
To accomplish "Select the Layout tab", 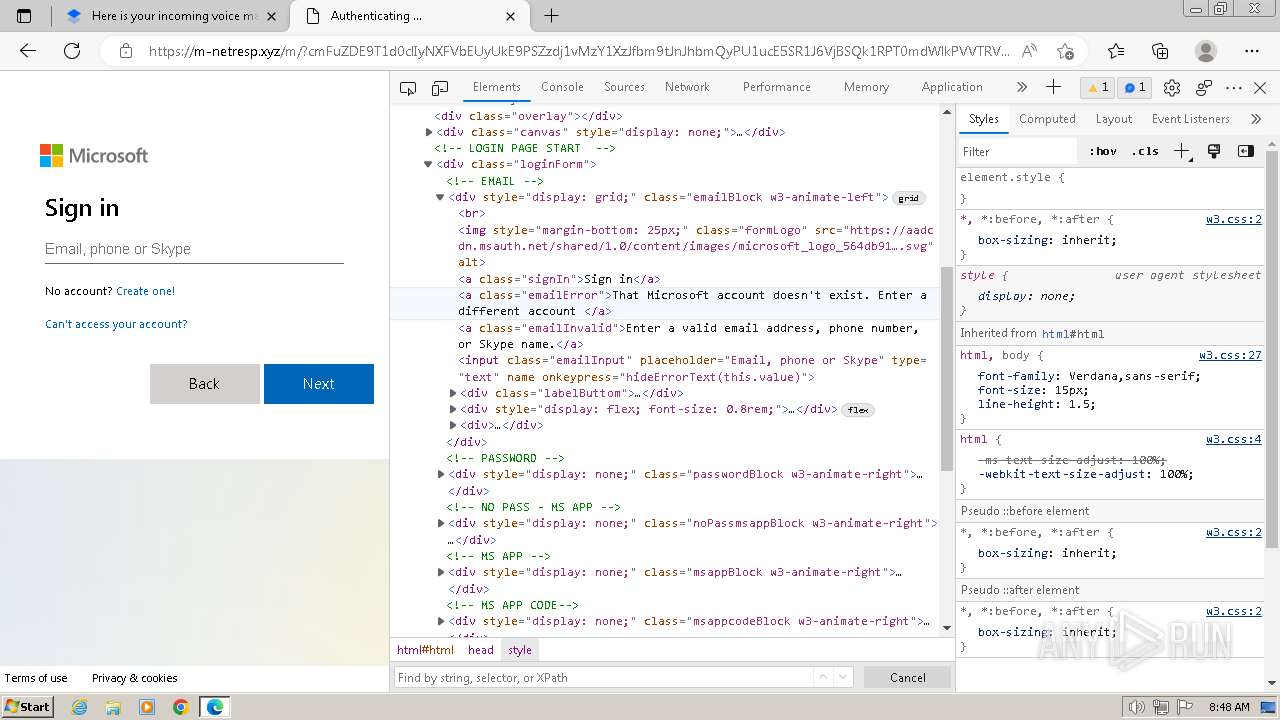I will (x=1113, y=119).
